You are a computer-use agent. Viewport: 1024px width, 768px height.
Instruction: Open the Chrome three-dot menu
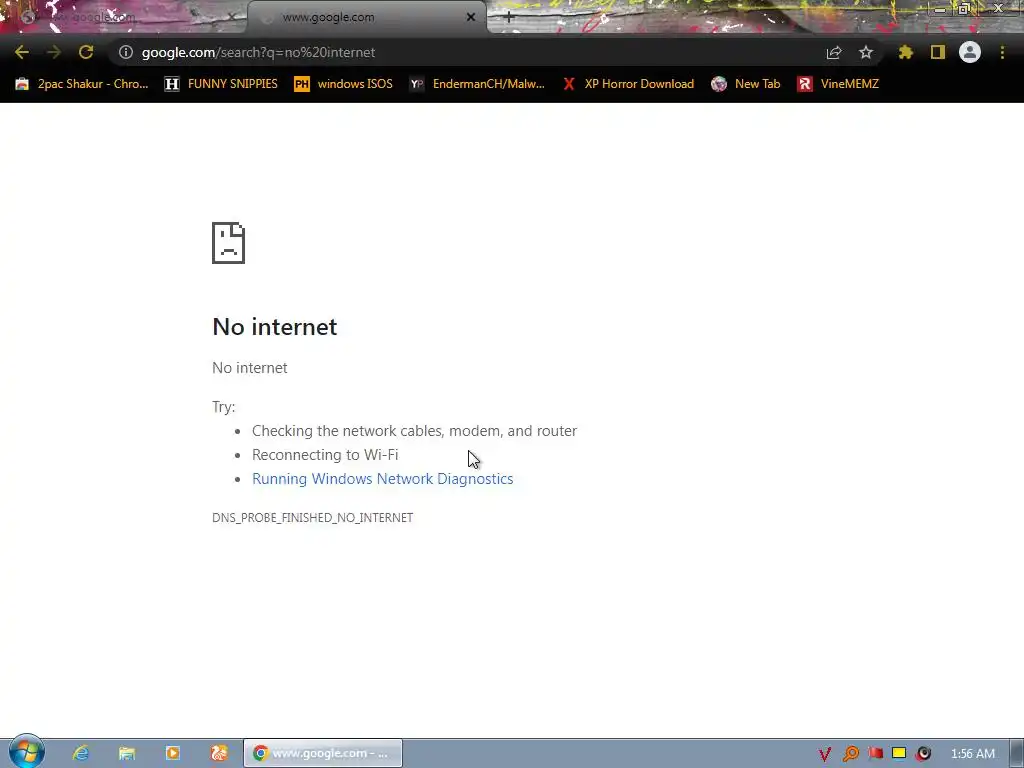[x=1002, y=52]
